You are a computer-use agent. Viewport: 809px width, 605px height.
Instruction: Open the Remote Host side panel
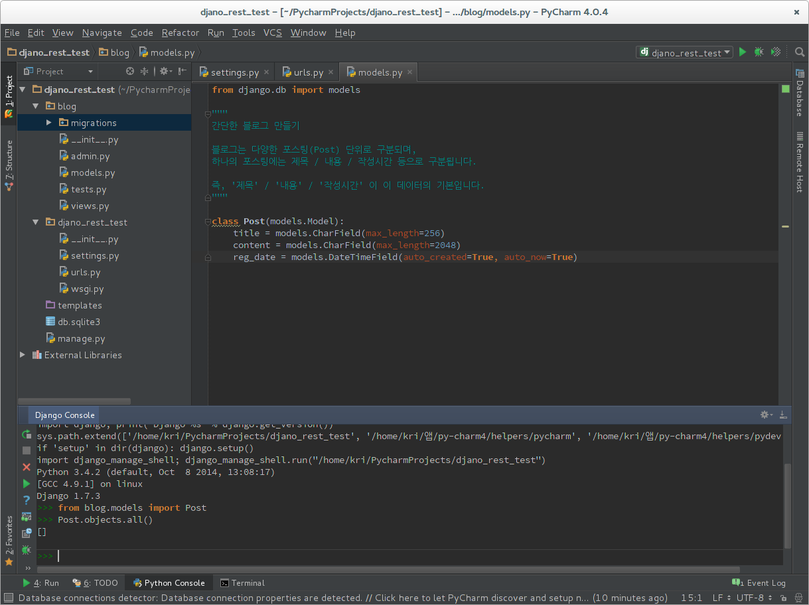click(800, 162)
